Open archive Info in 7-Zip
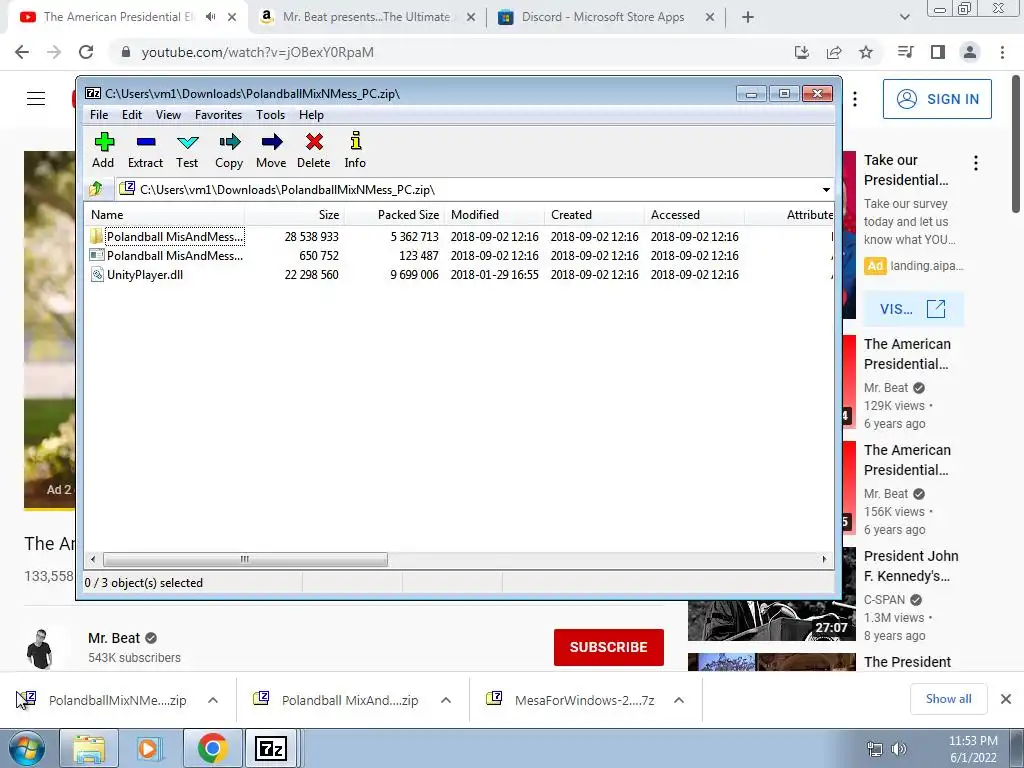1024x768 pixels. (355, 150)
